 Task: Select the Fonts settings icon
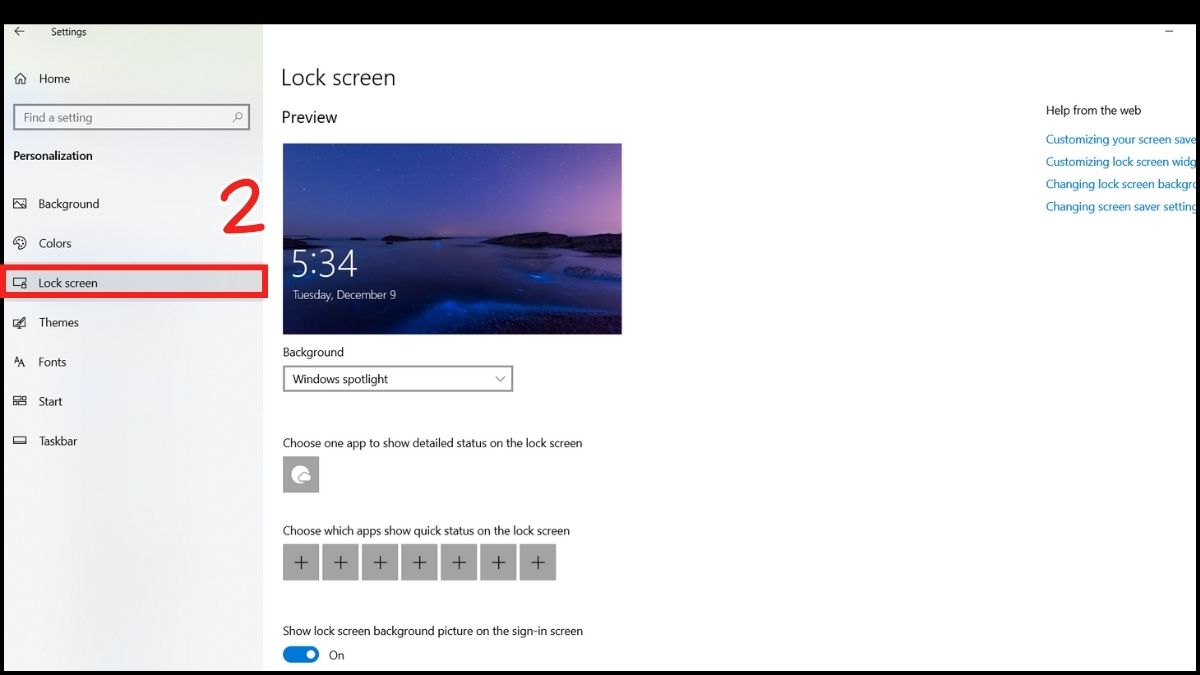tap(20, 361)
